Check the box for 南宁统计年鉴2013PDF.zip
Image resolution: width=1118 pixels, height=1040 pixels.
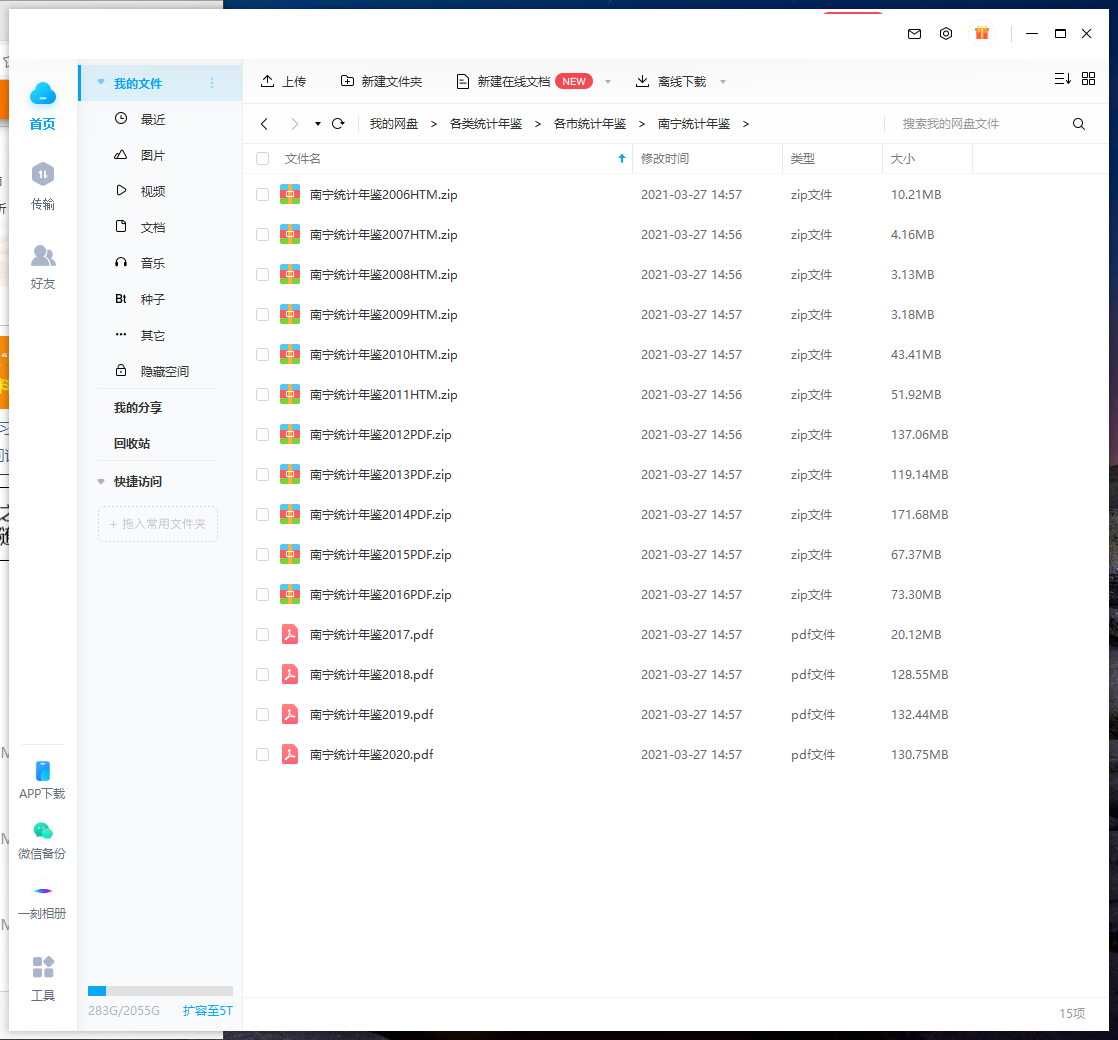[262, 474]
